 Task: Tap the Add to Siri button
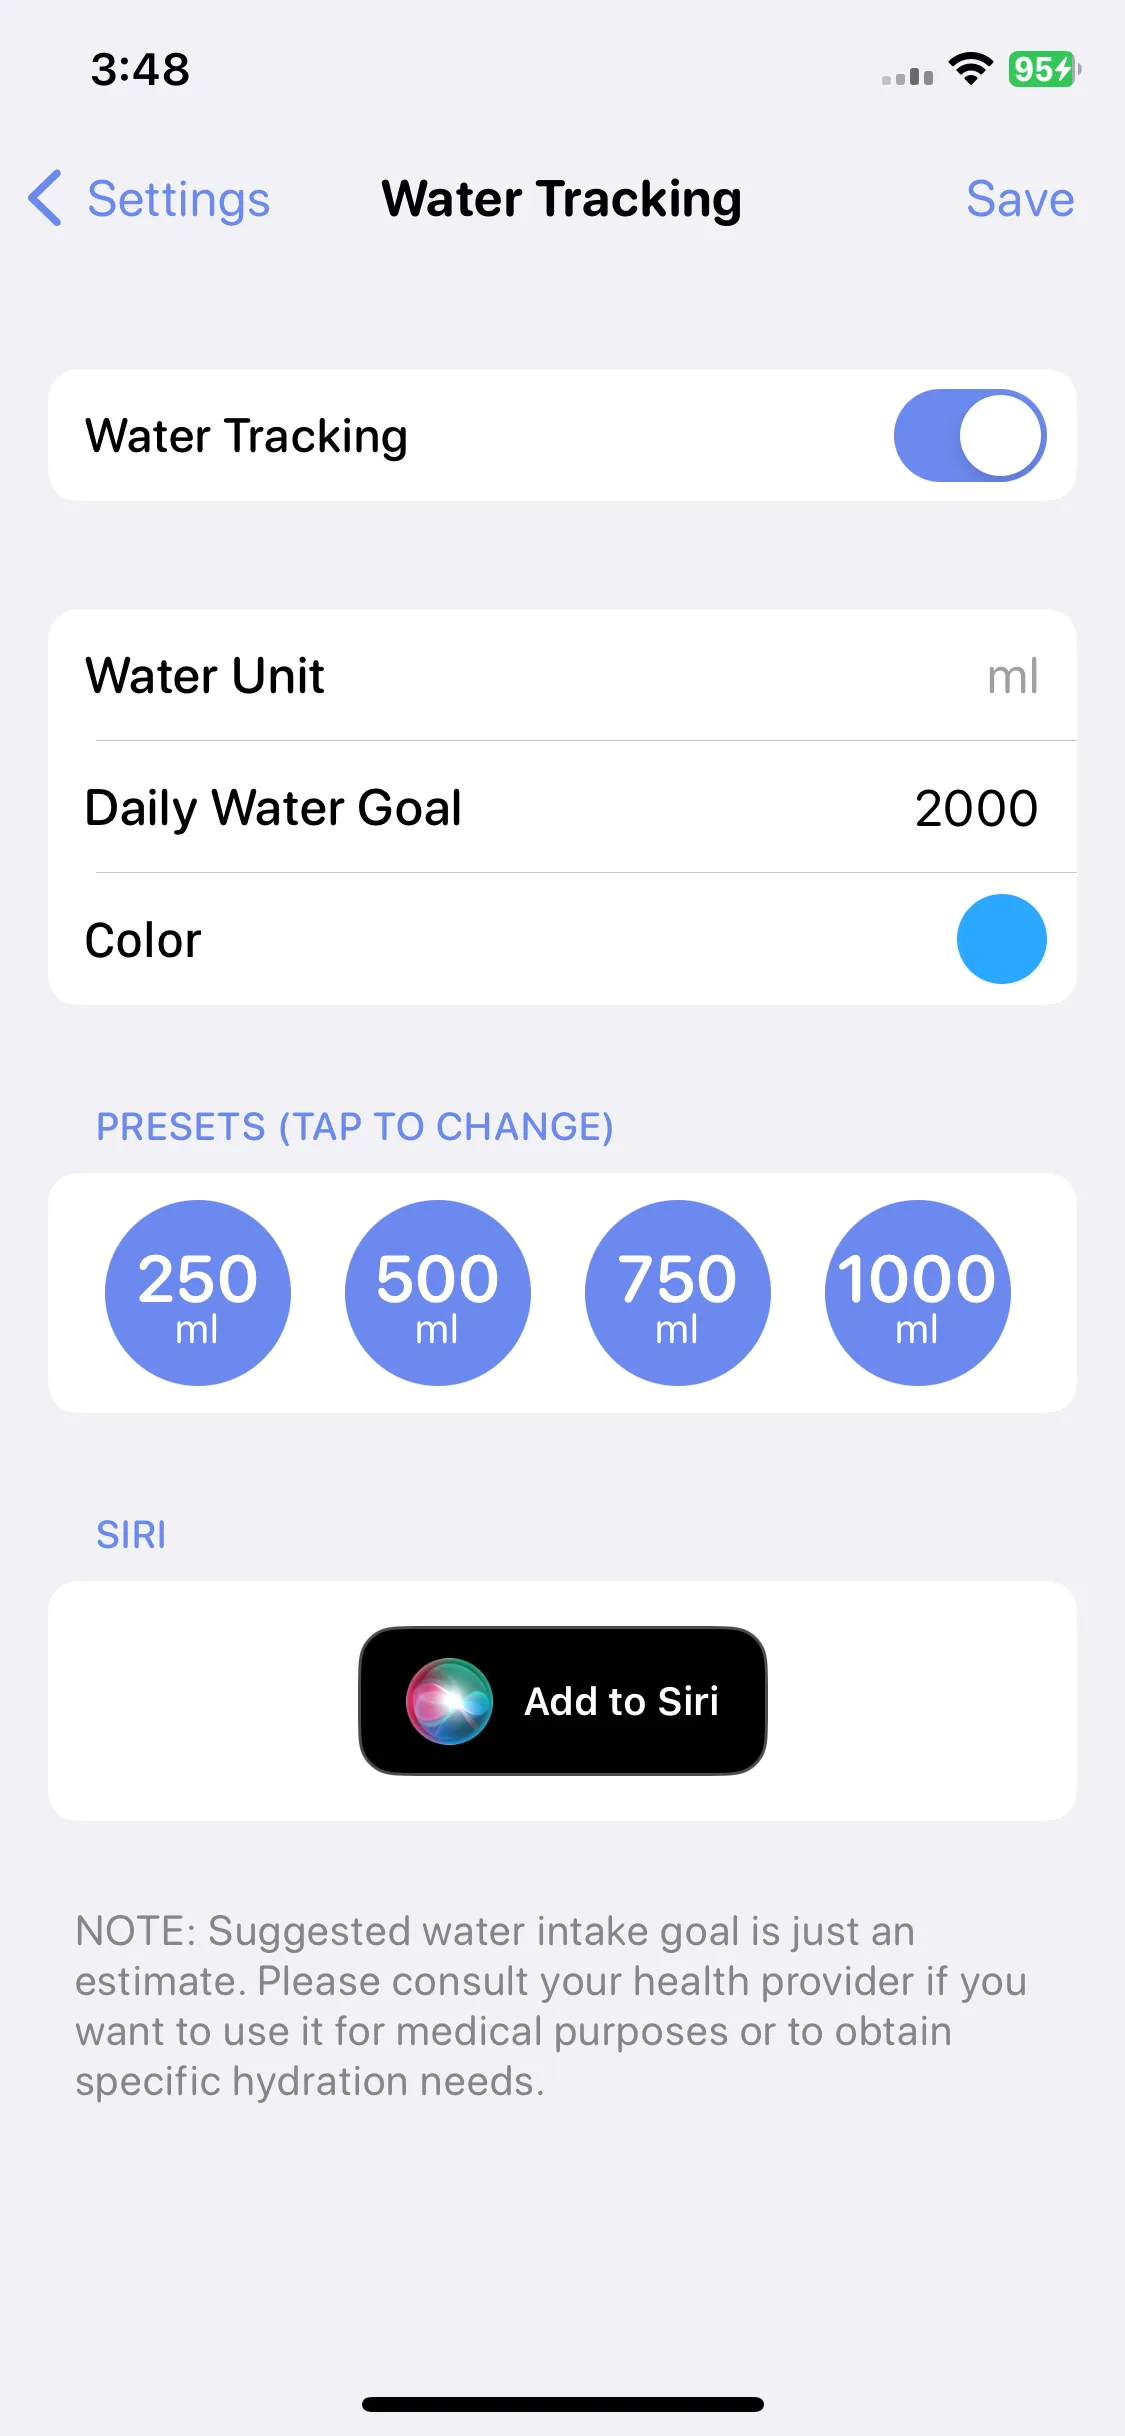(562, 1701)
